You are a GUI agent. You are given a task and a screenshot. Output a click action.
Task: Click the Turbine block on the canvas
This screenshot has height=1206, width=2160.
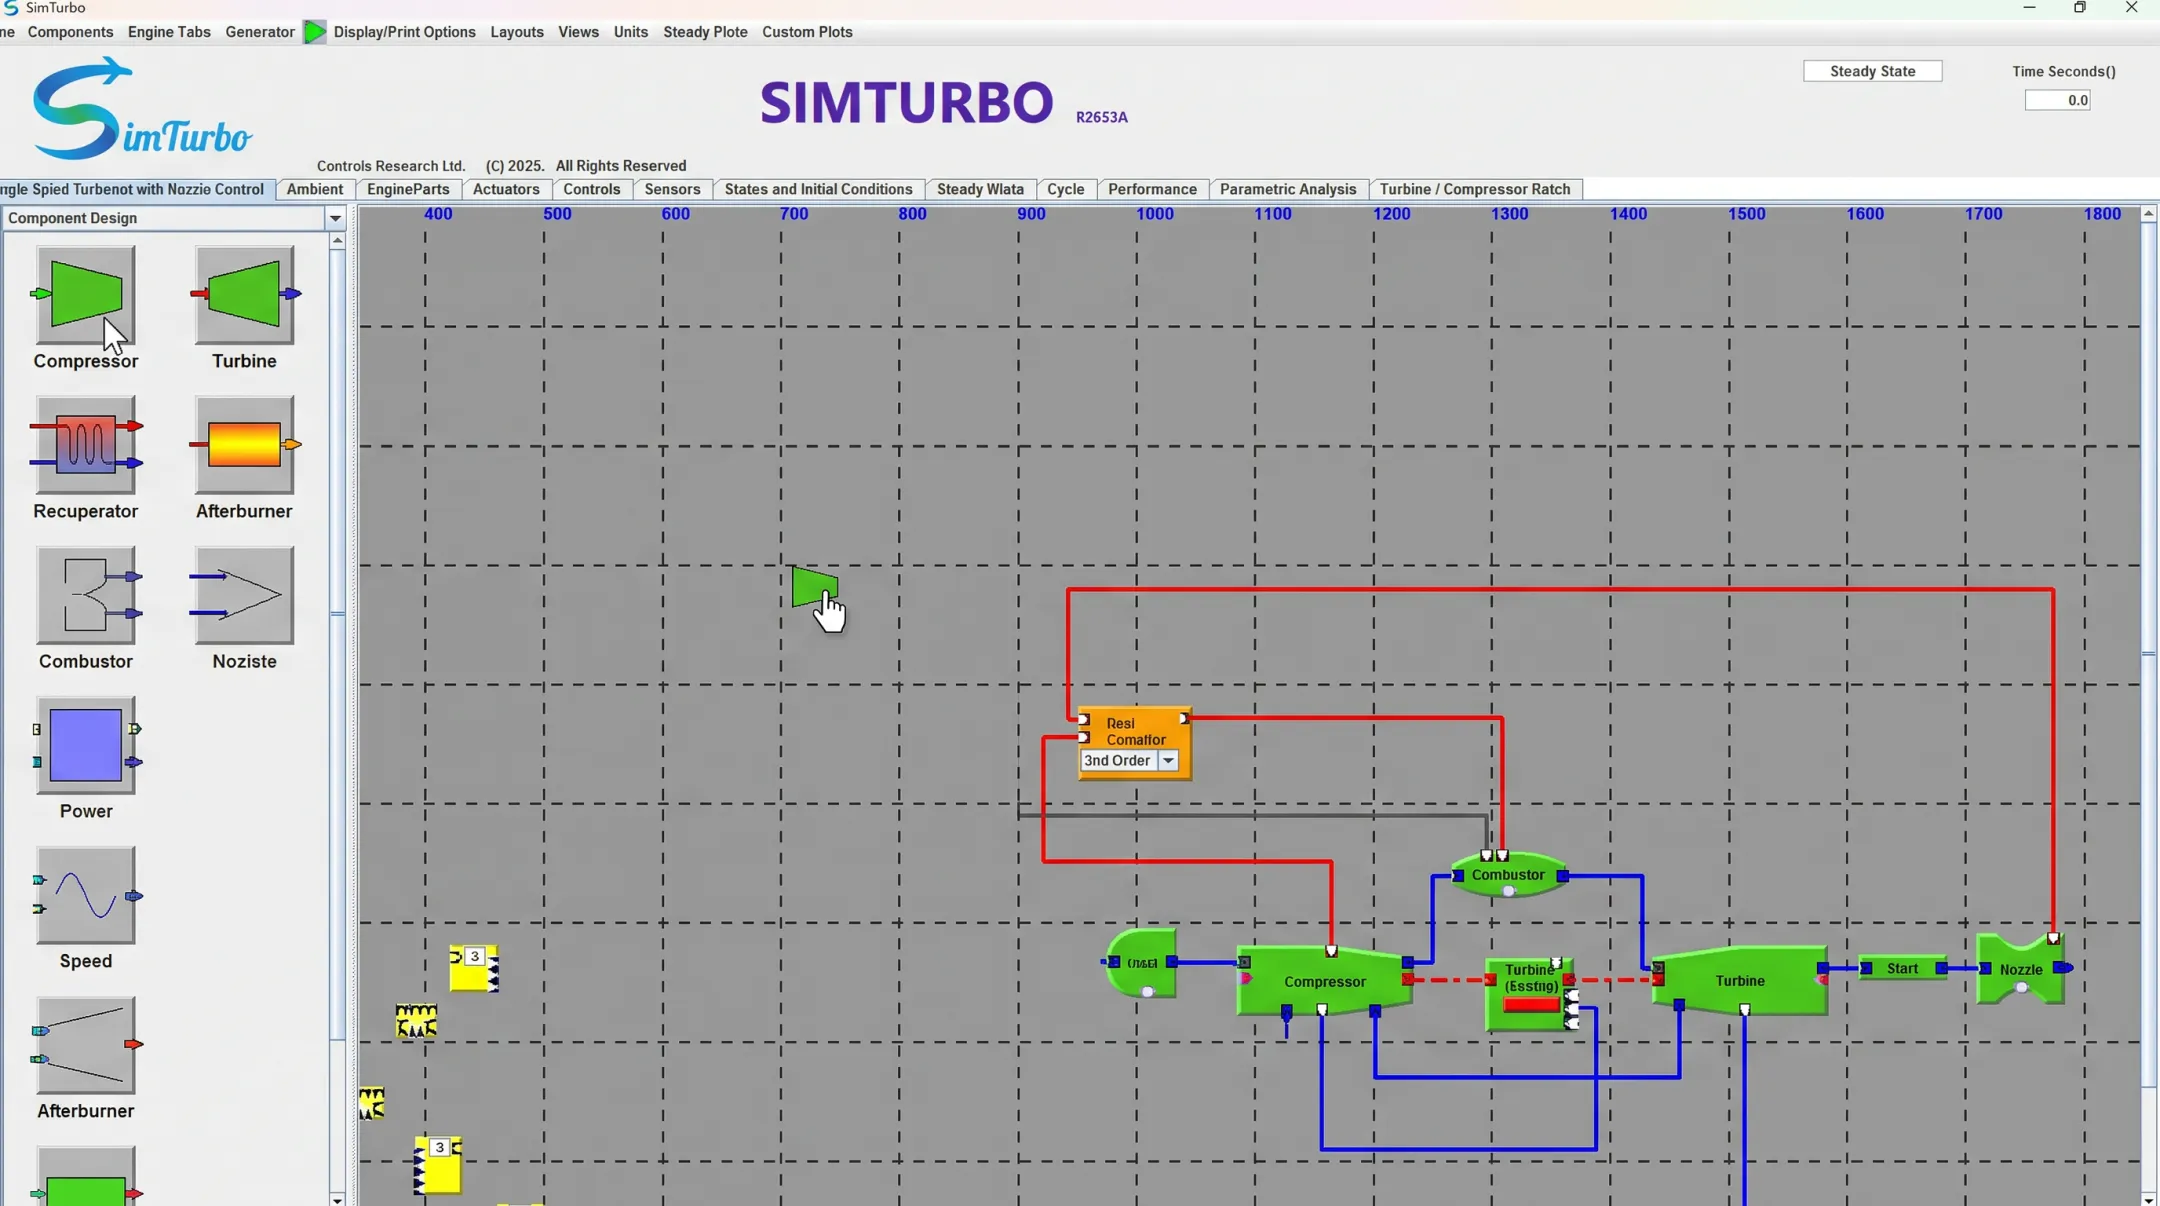(1740, 980)
